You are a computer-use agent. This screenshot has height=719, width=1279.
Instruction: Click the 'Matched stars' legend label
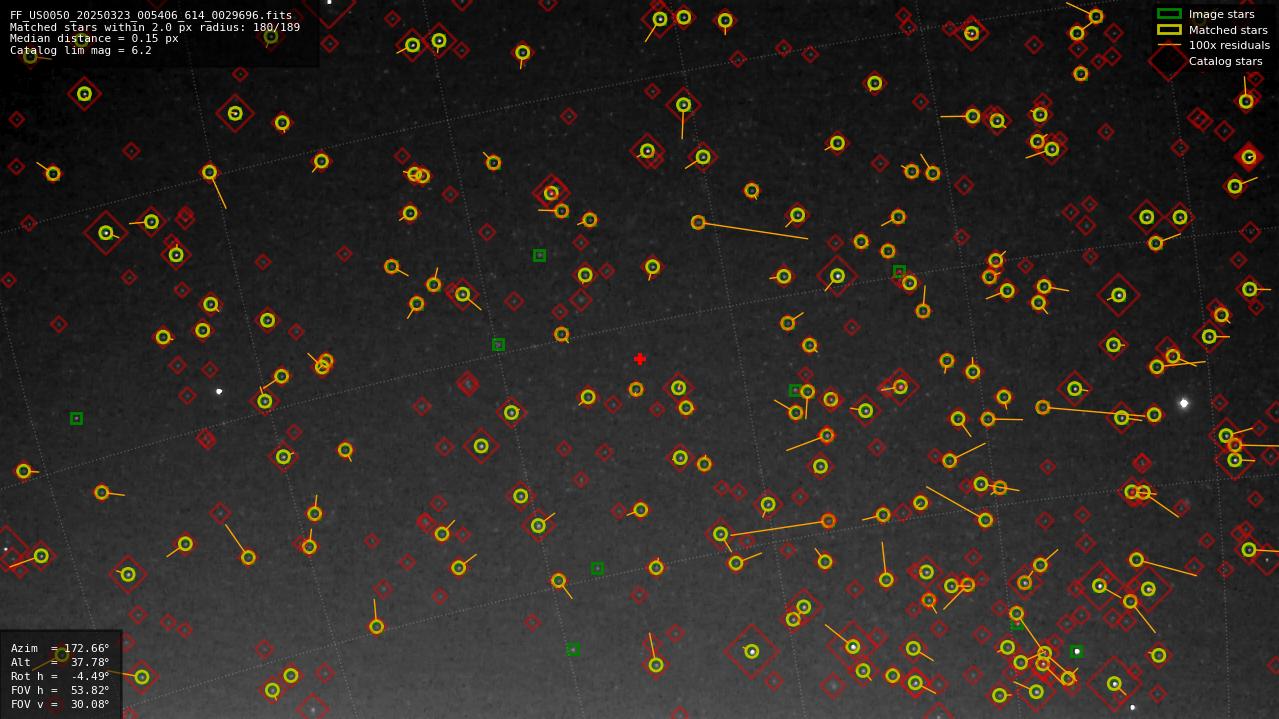(1228, 30)
